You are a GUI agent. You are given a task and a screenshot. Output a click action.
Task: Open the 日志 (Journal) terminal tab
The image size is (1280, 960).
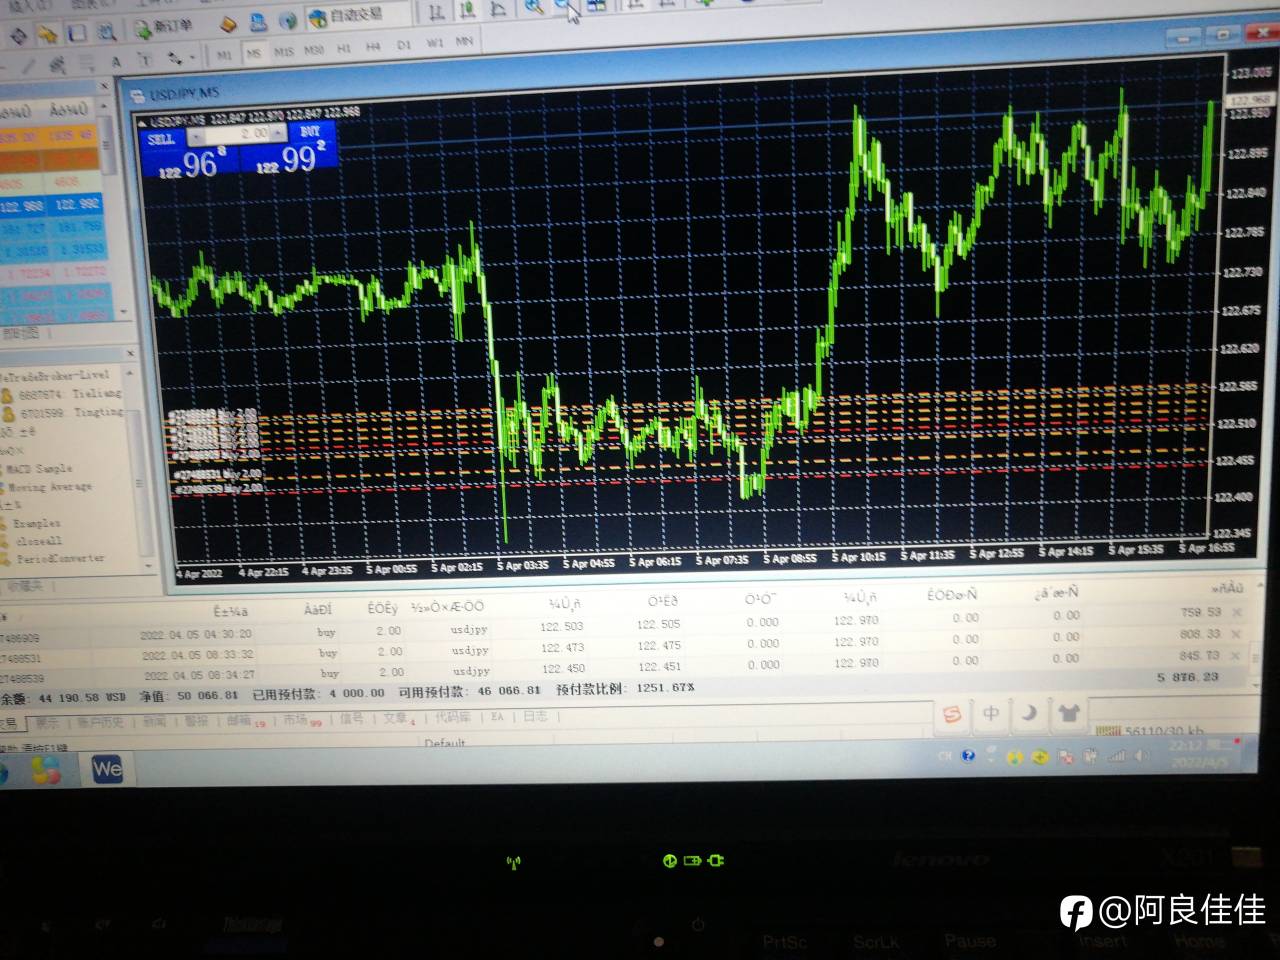coord(535,716)
